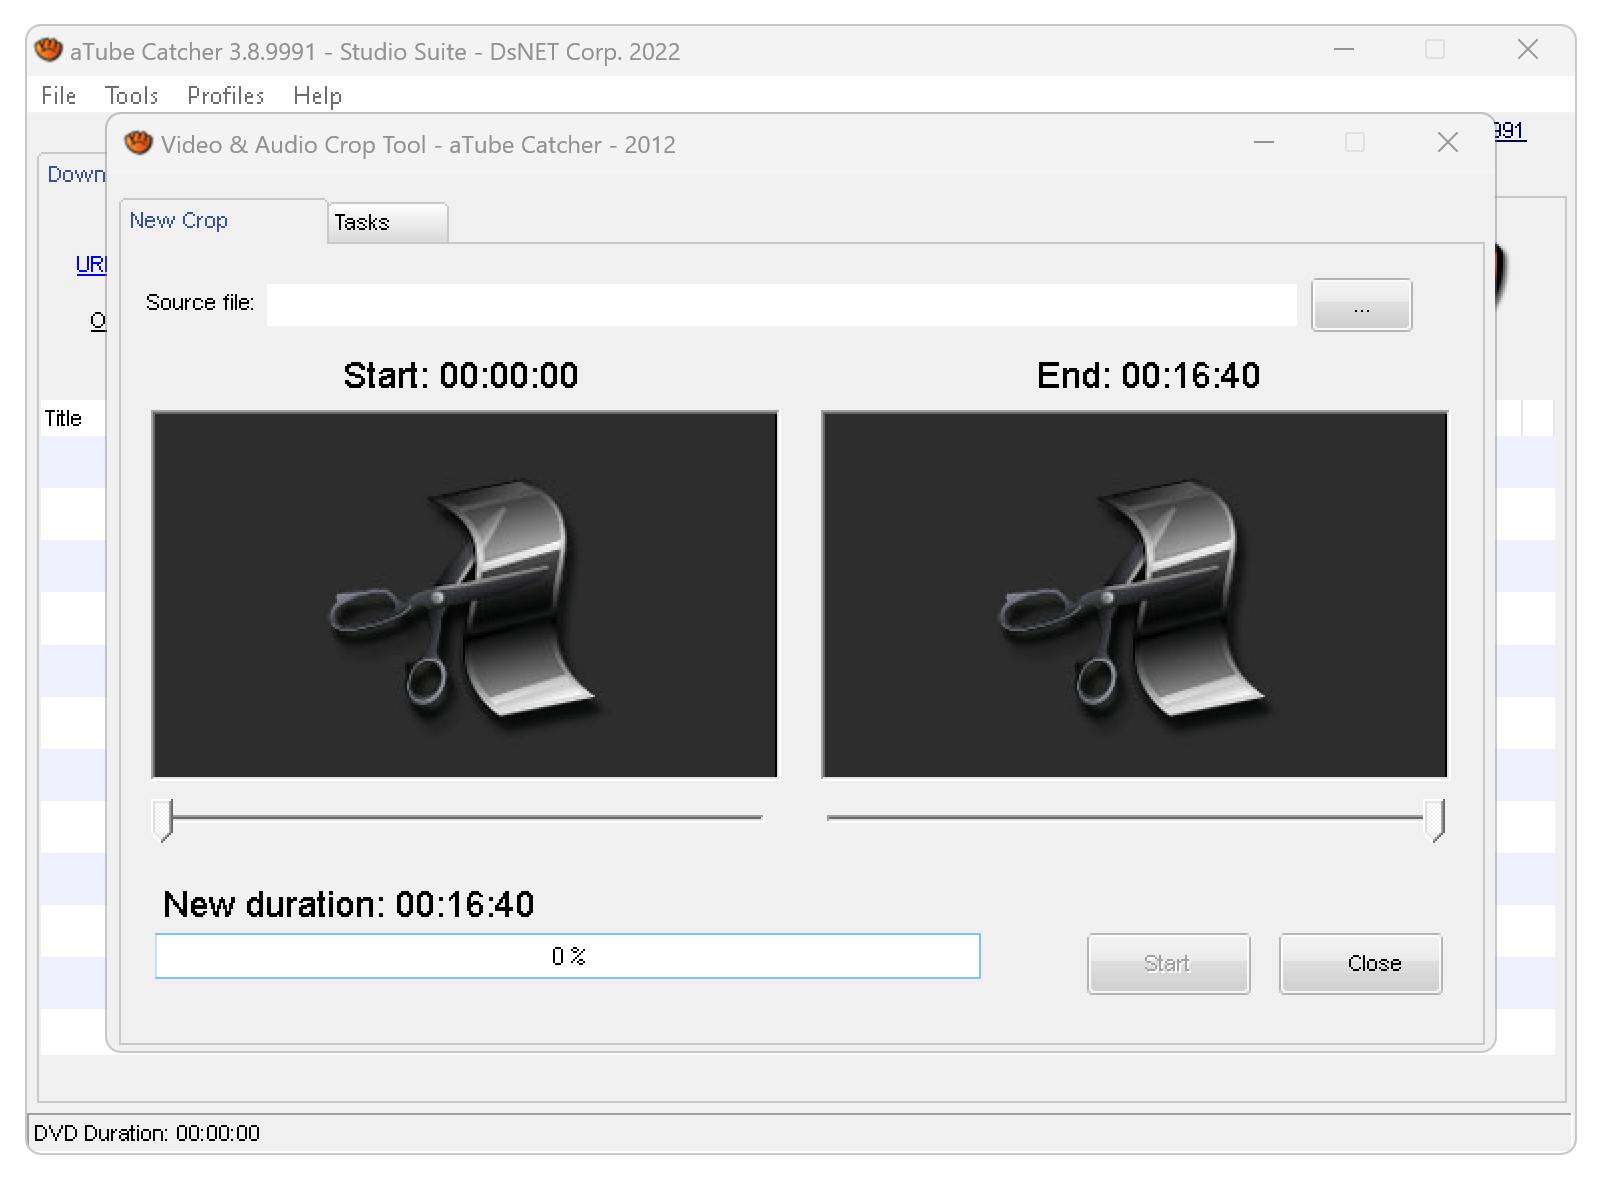Screen dimensions: 1620x1192
Task: Click the Start: 00:00:00 label
Action: [461, 376]
